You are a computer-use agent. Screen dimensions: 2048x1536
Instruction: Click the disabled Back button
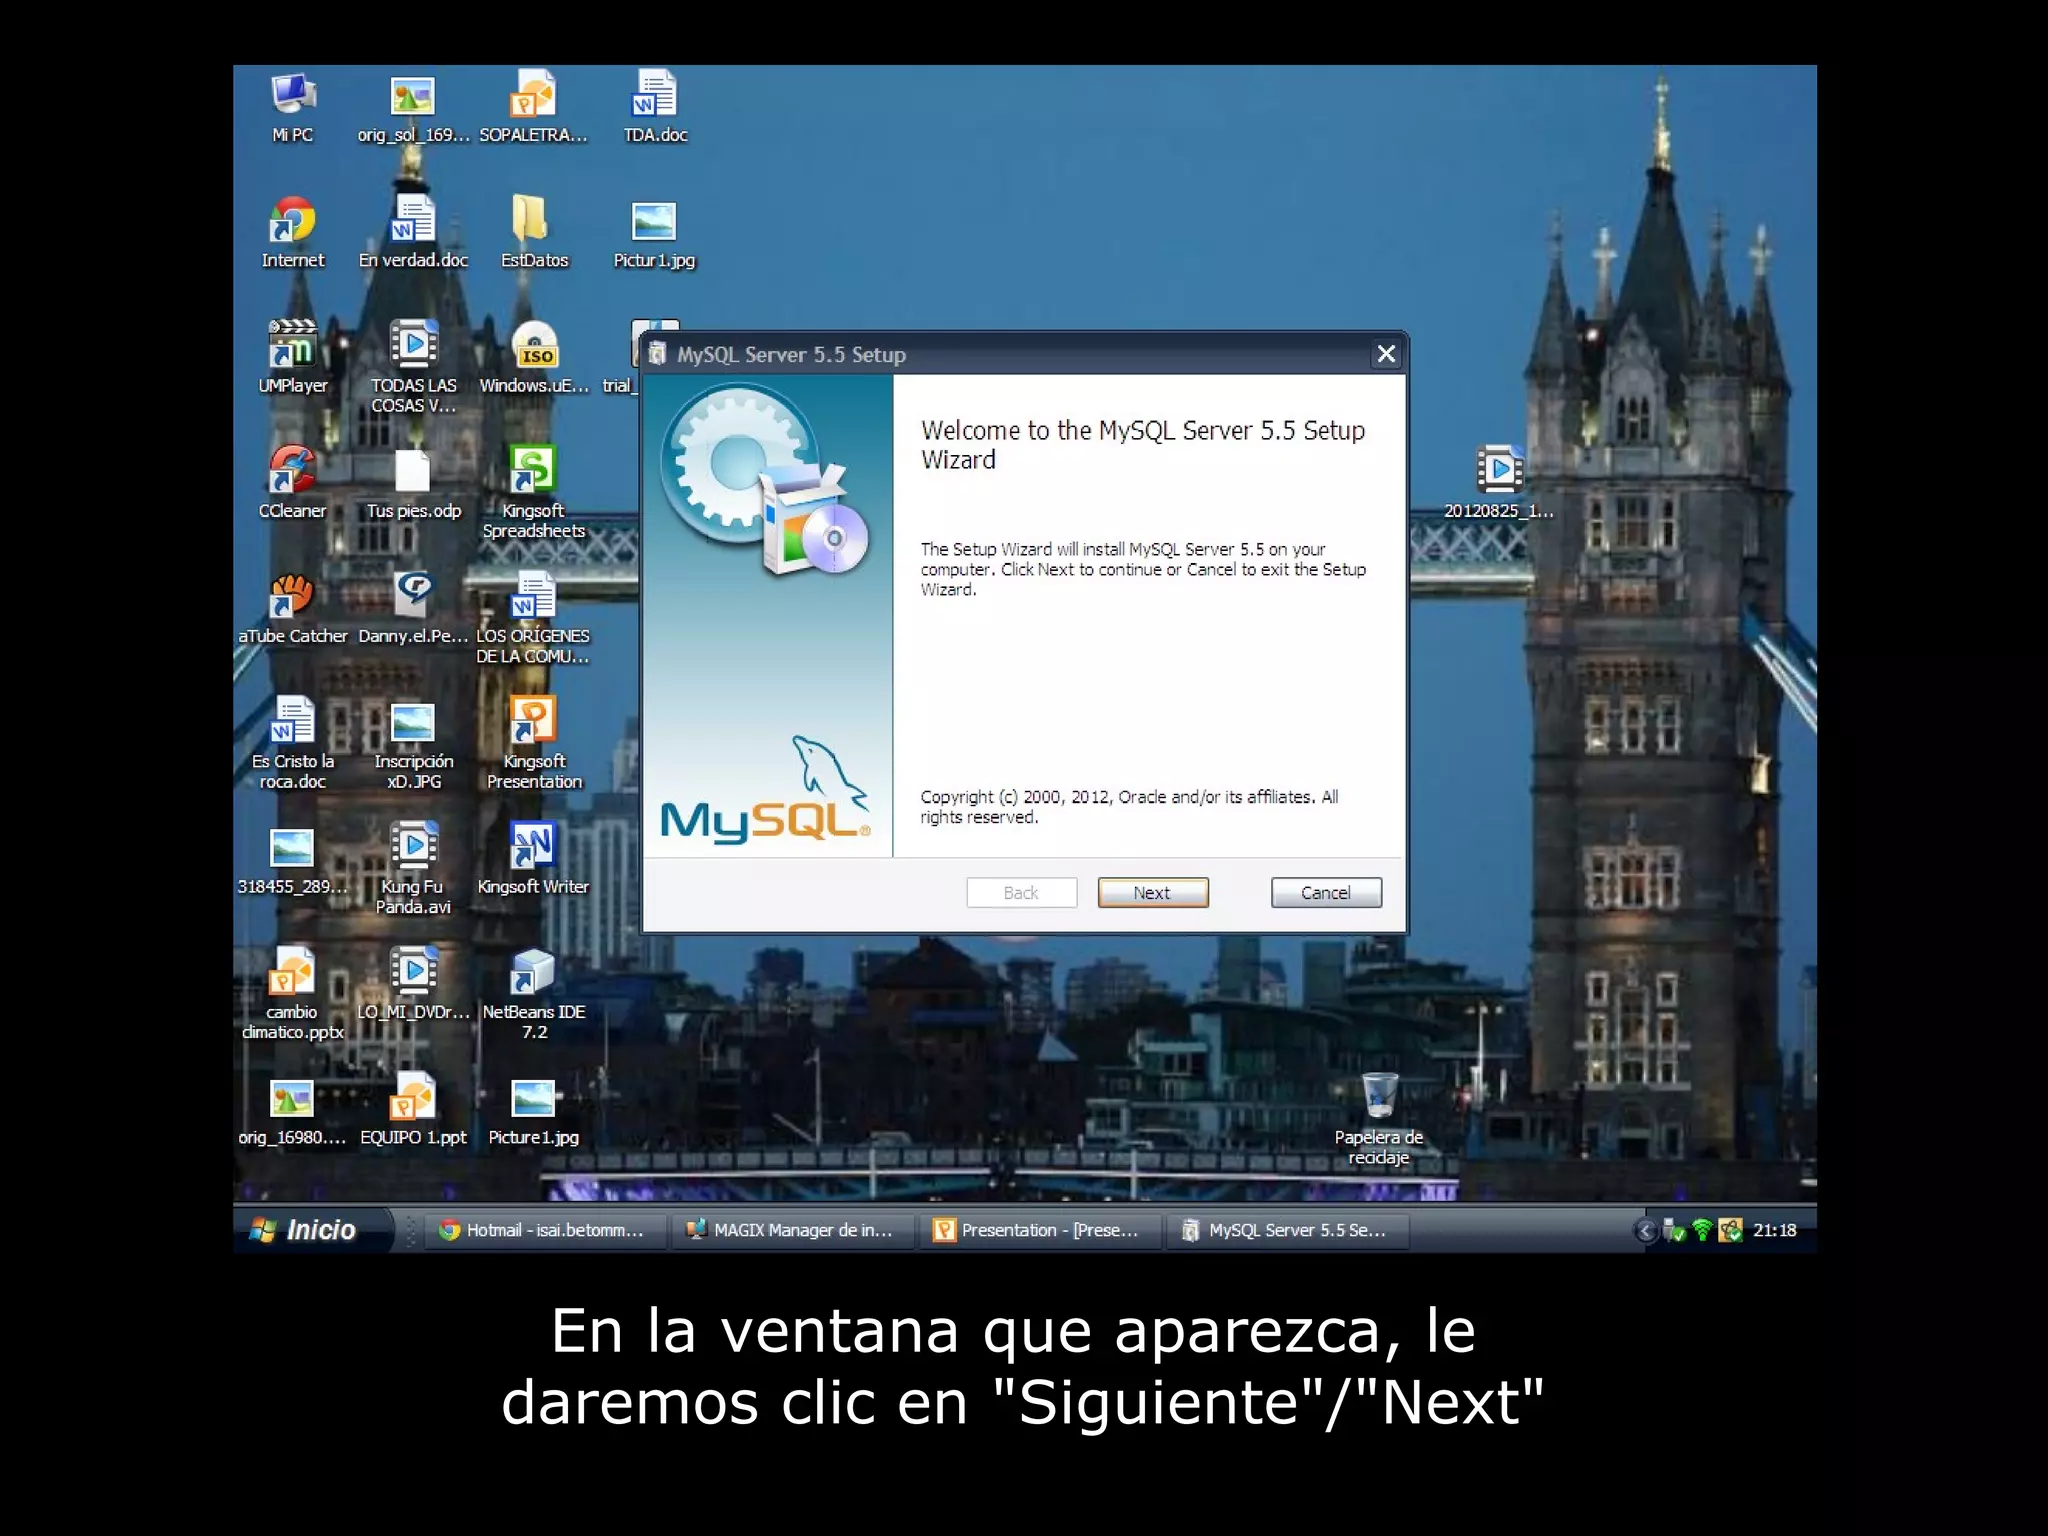pyautogui.click(x=1021, y=892)
